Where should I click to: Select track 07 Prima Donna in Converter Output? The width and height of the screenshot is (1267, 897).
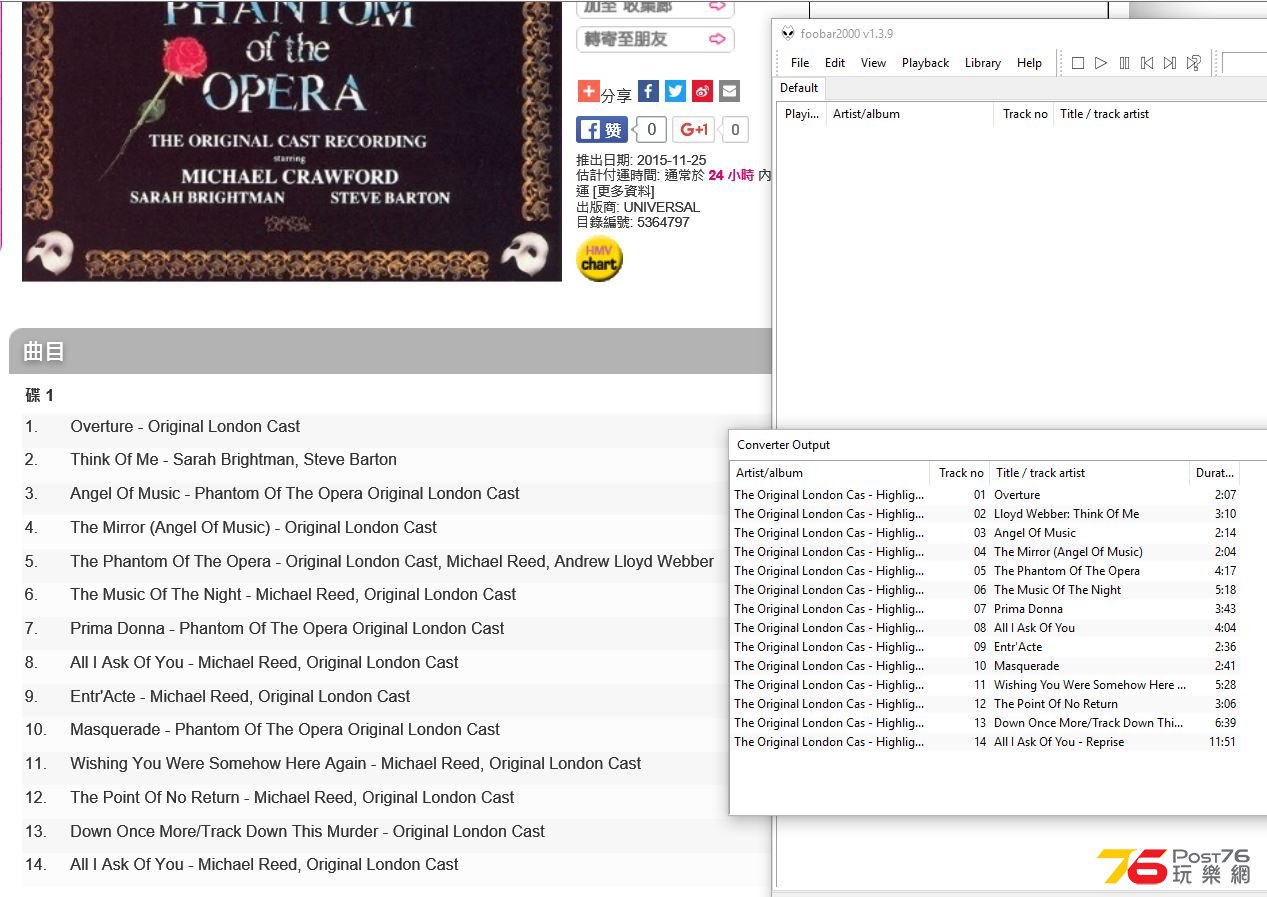[985, 609]
